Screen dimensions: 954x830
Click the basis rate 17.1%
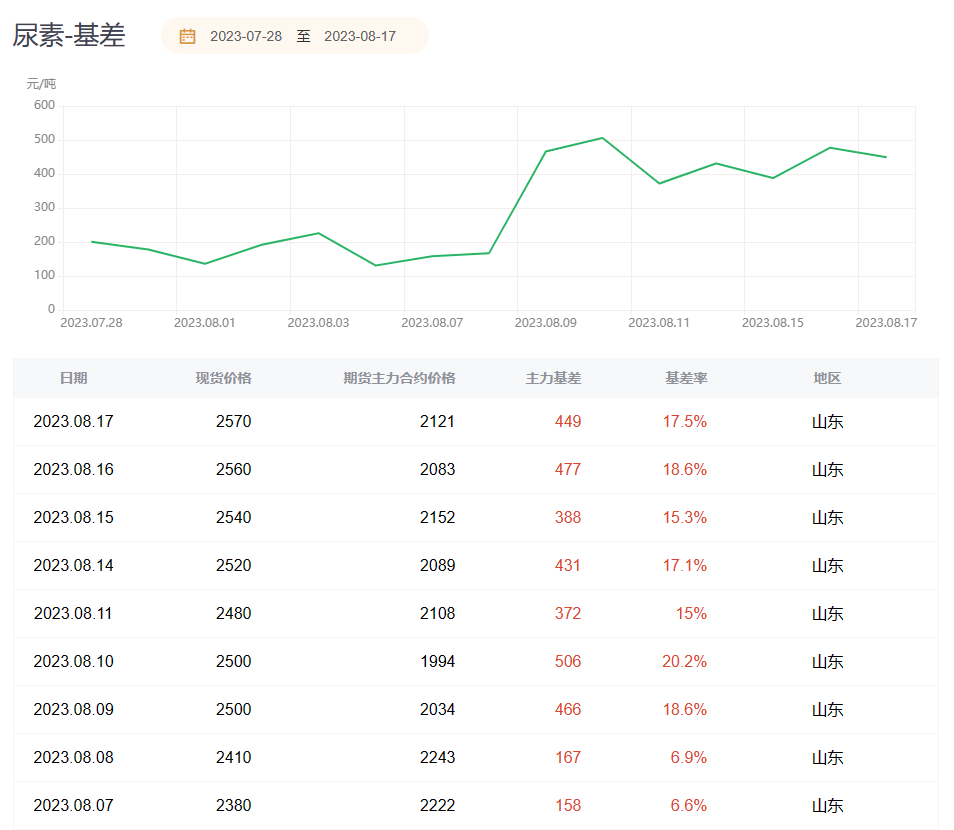[x=684, y=565]
